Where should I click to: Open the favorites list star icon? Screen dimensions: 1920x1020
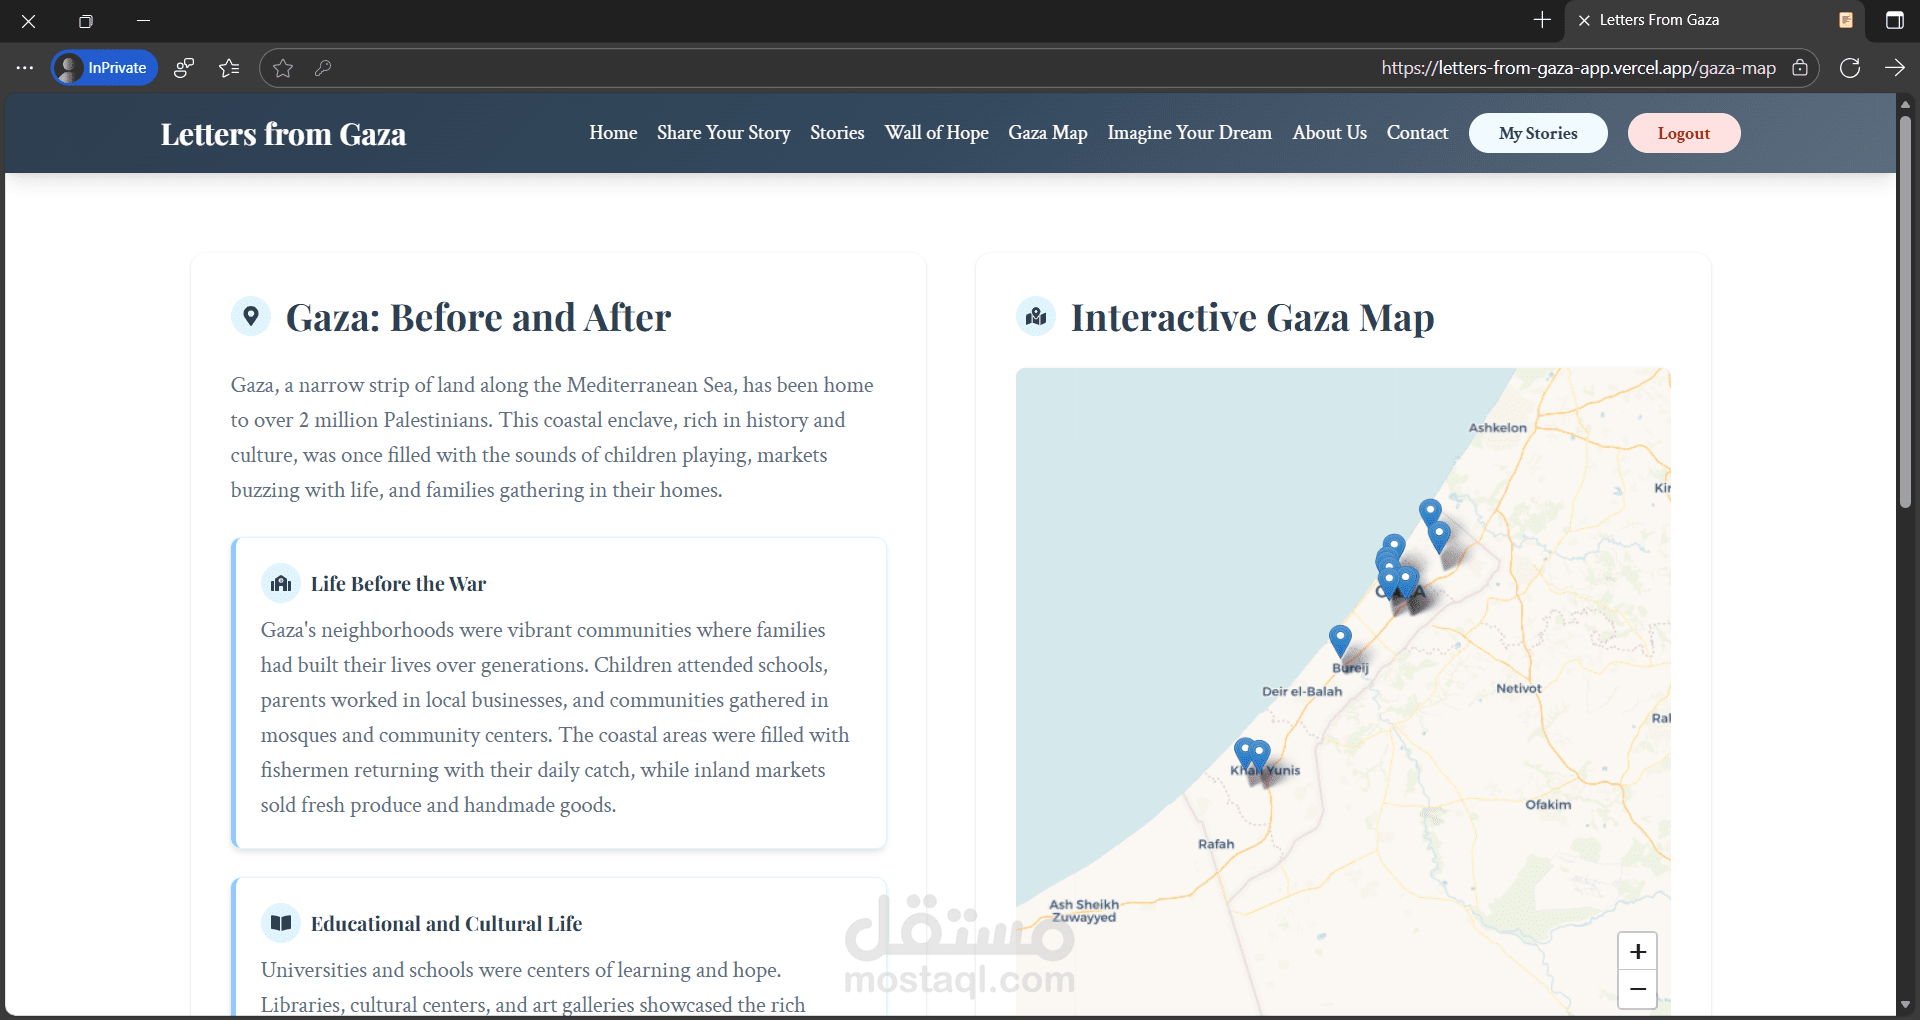pos(229,68)
